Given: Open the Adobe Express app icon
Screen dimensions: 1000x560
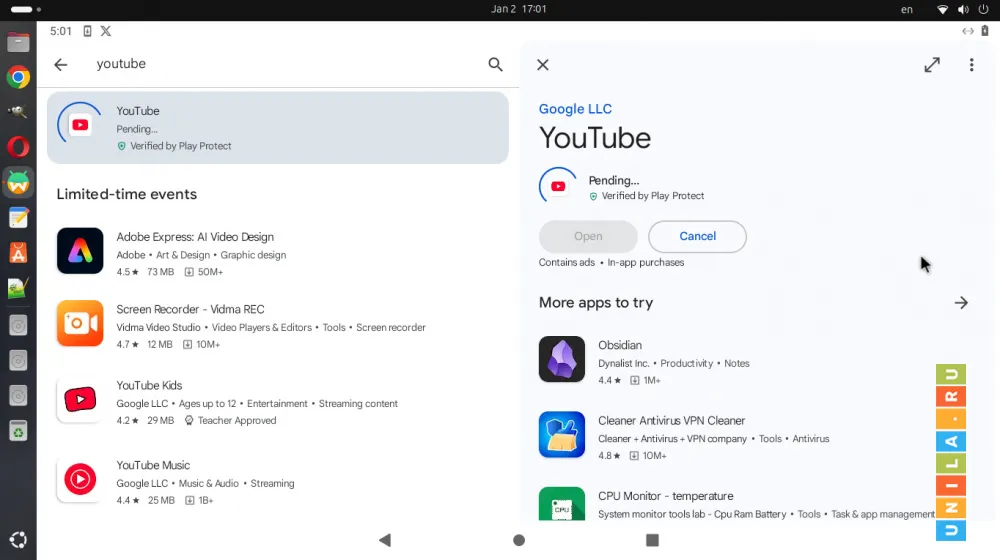Looking at the screenshot, I should click(80, 251).
